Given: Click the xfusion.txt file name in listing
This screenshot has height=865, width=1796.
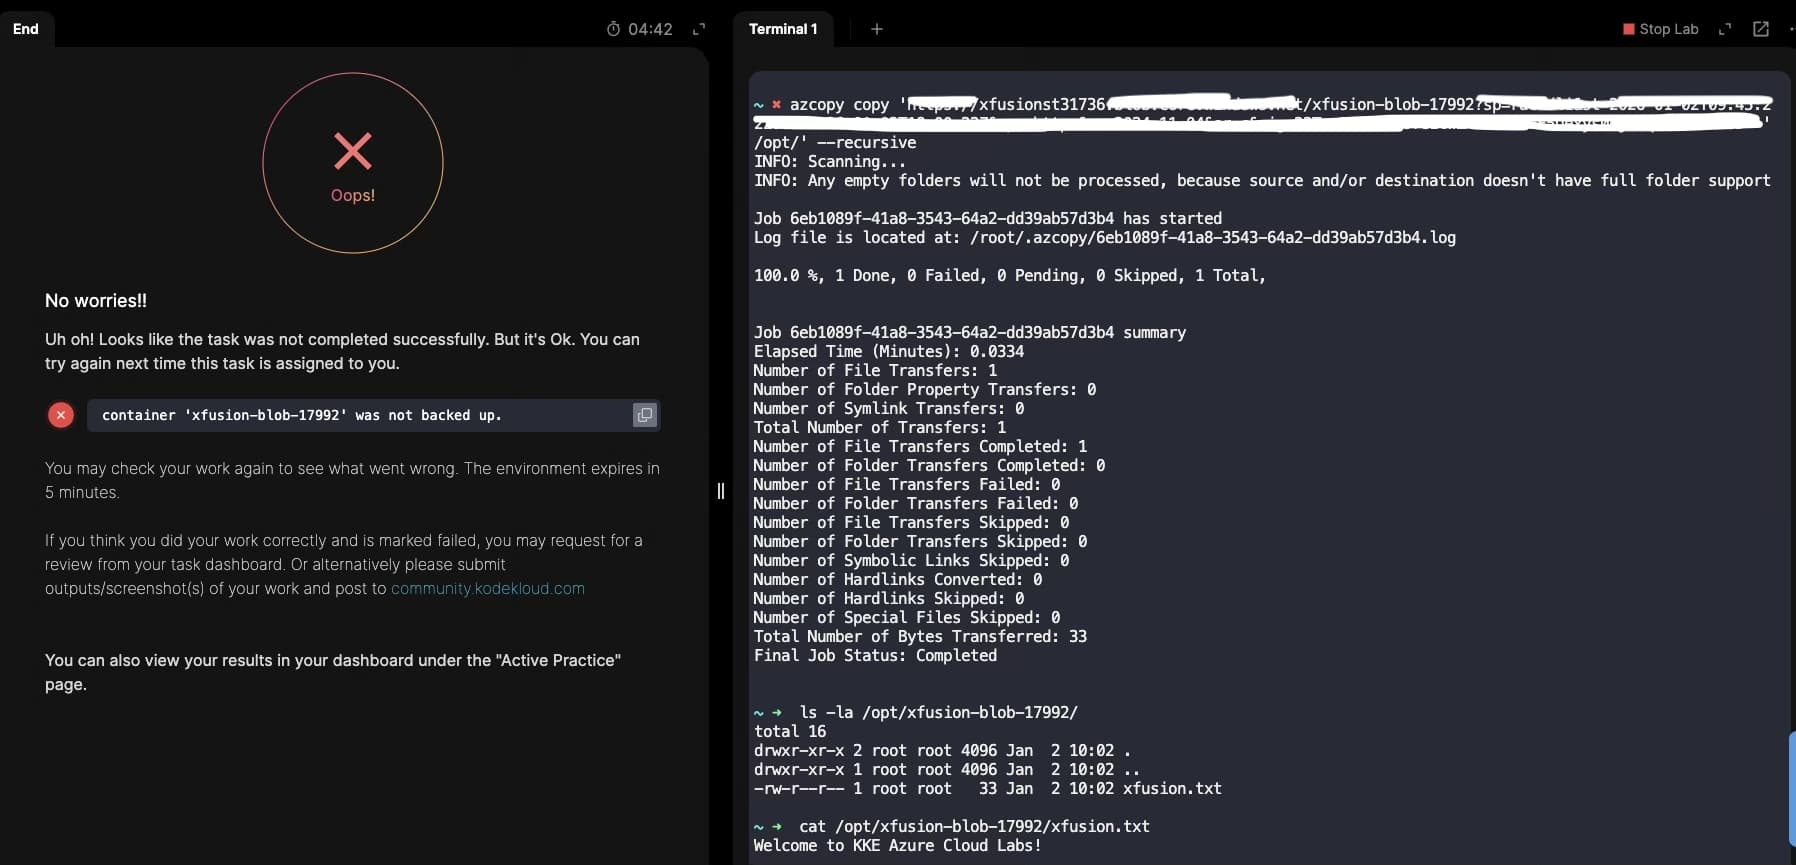Looking at the screenshot, I should [x=1172, y=788].
